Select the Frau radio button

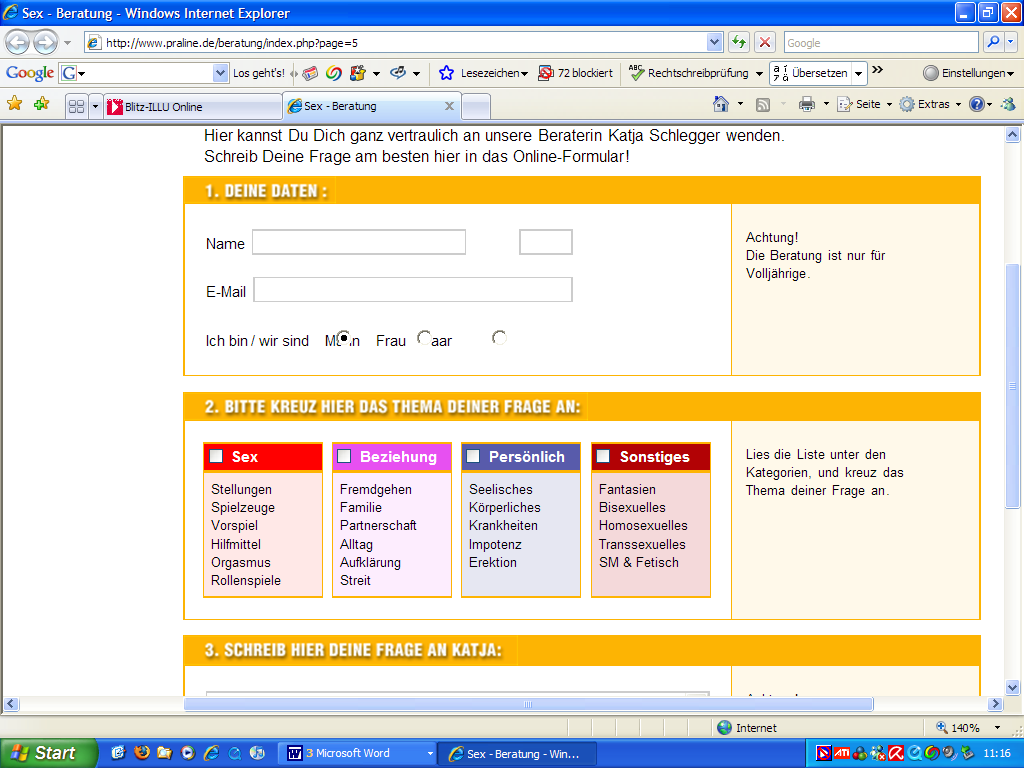(x=424, y=338)
